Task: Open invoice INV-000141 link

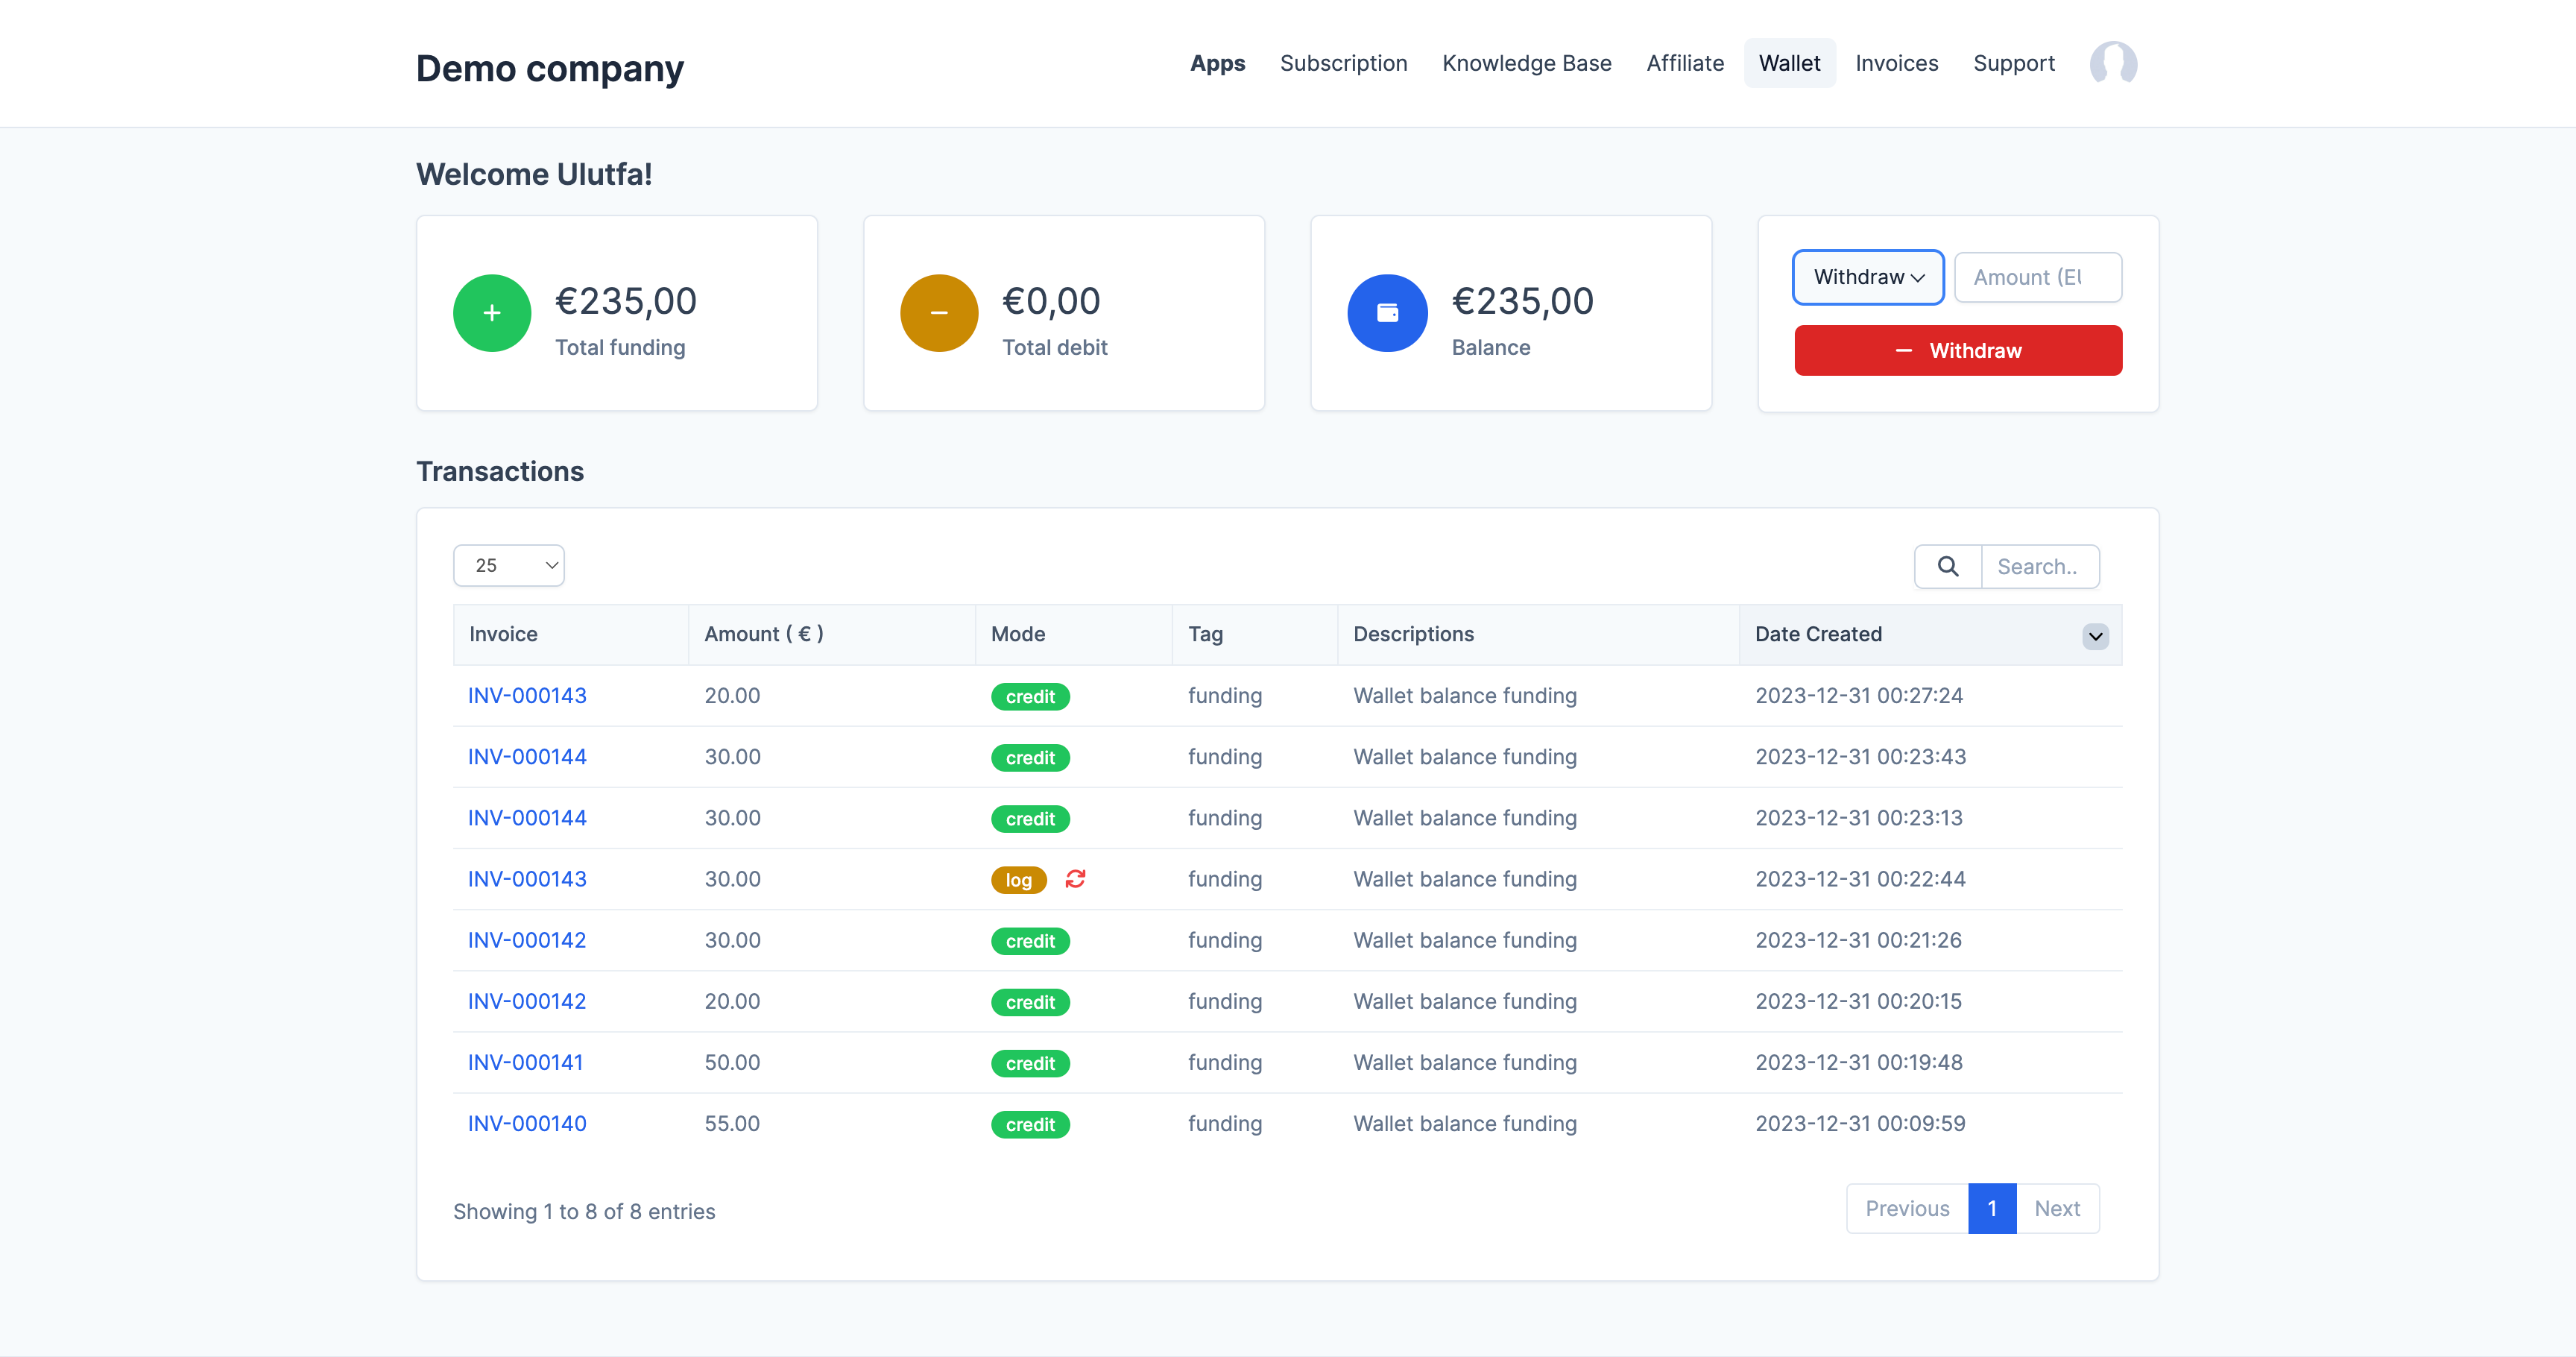Action: click(x=525, y=1062)
